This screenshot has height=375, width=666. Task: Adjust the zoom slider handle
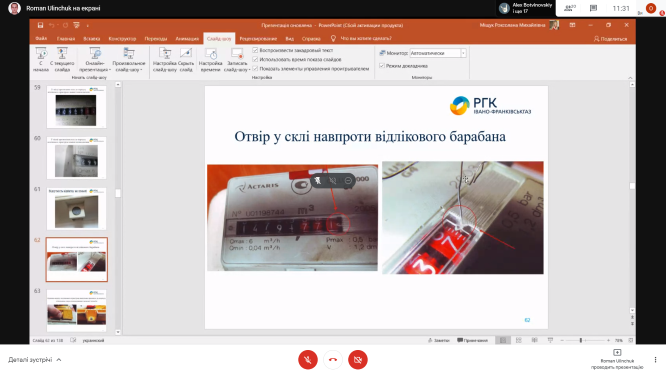click(581, 340)
